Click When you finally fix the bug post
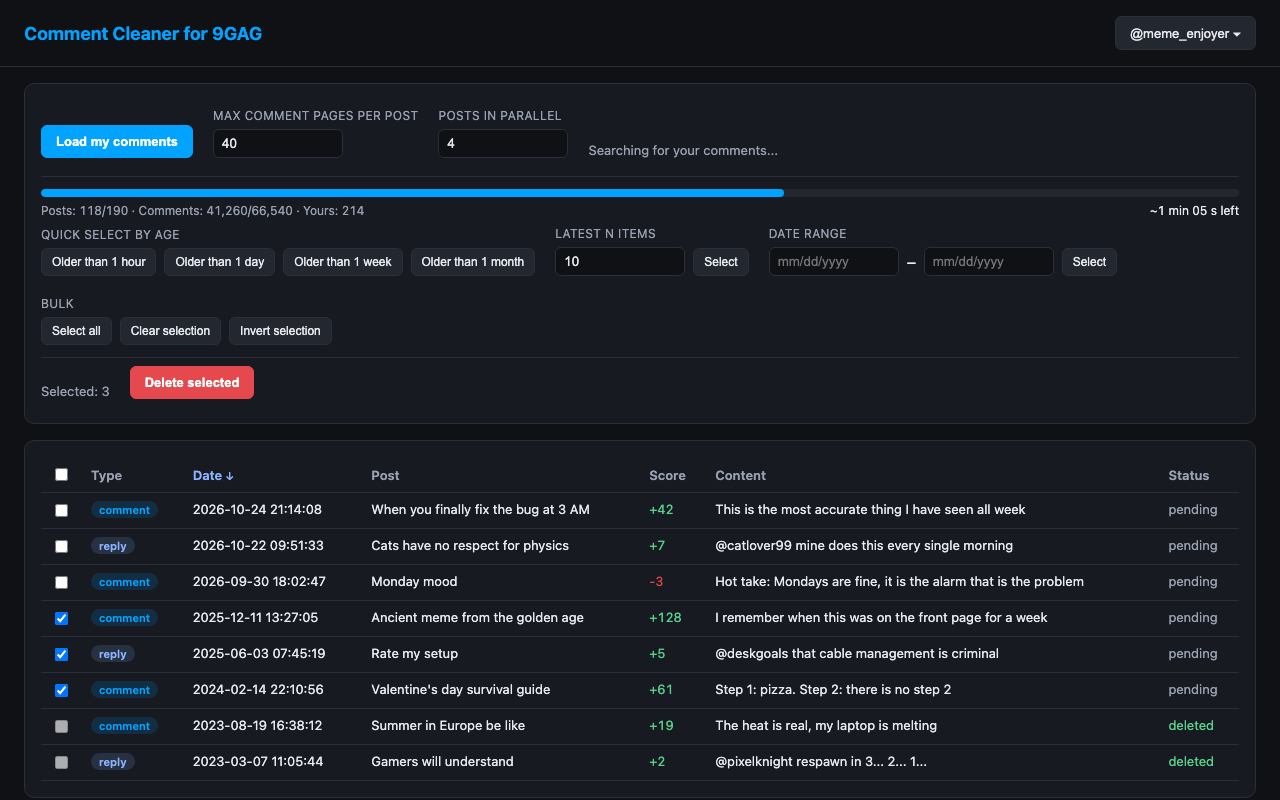1280x800 pixels. coord(480,510)
